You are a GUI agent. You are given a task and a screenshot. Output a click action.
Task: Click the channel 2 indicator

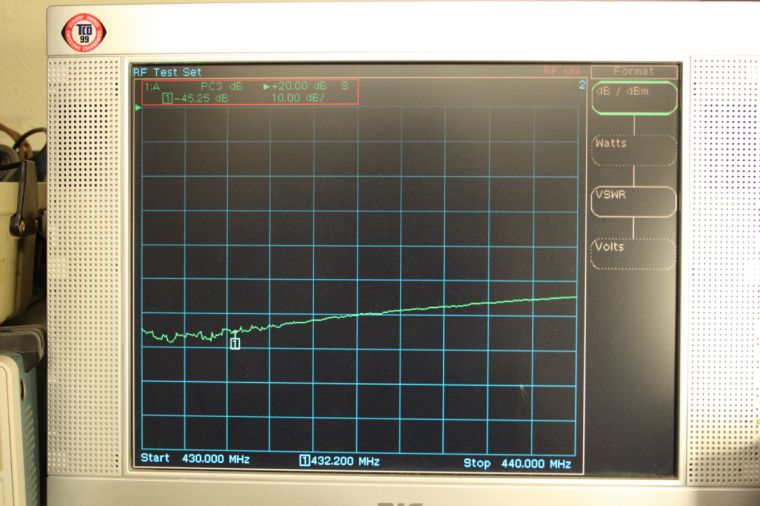582,85
